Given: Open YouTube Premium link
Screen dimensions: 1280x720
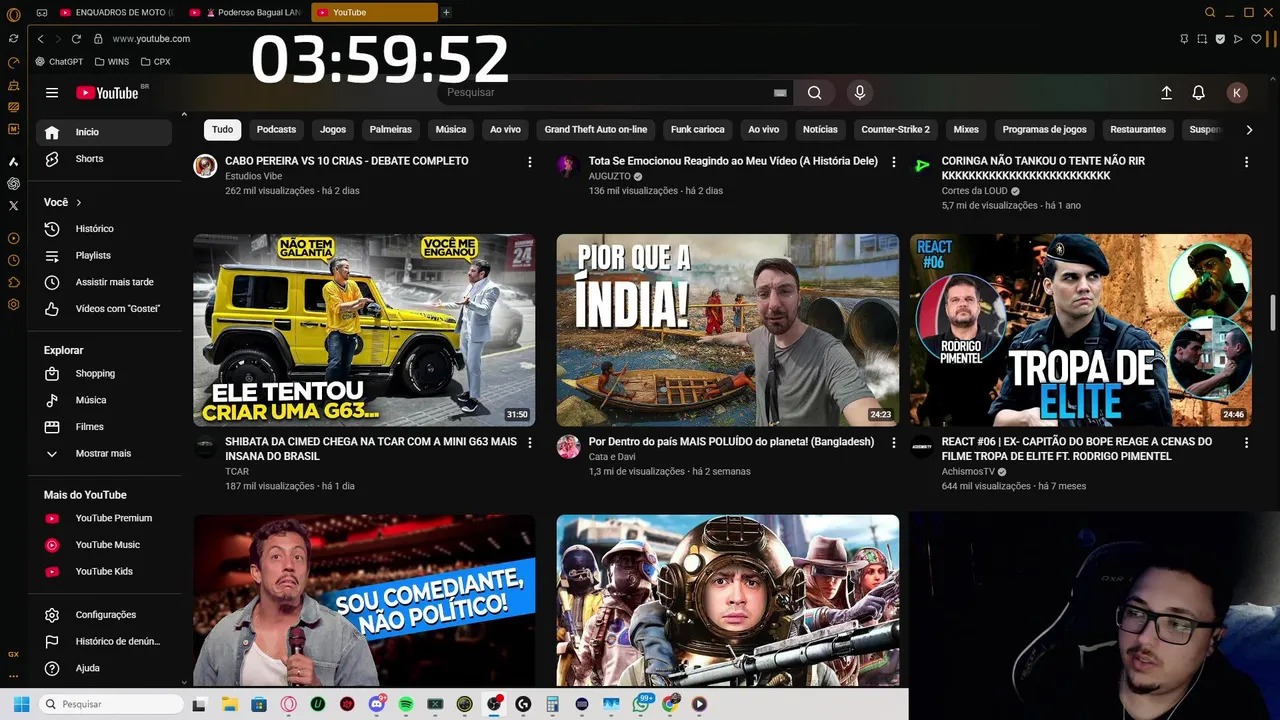Looking at the screenshot, I should point(104,518).
